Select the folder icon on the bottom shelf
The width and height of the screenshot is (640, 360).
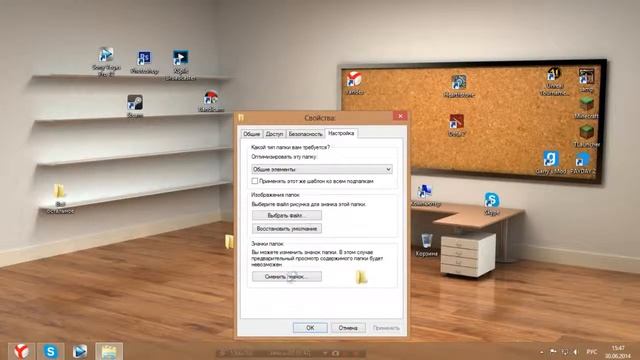click(x=60, y=199)
